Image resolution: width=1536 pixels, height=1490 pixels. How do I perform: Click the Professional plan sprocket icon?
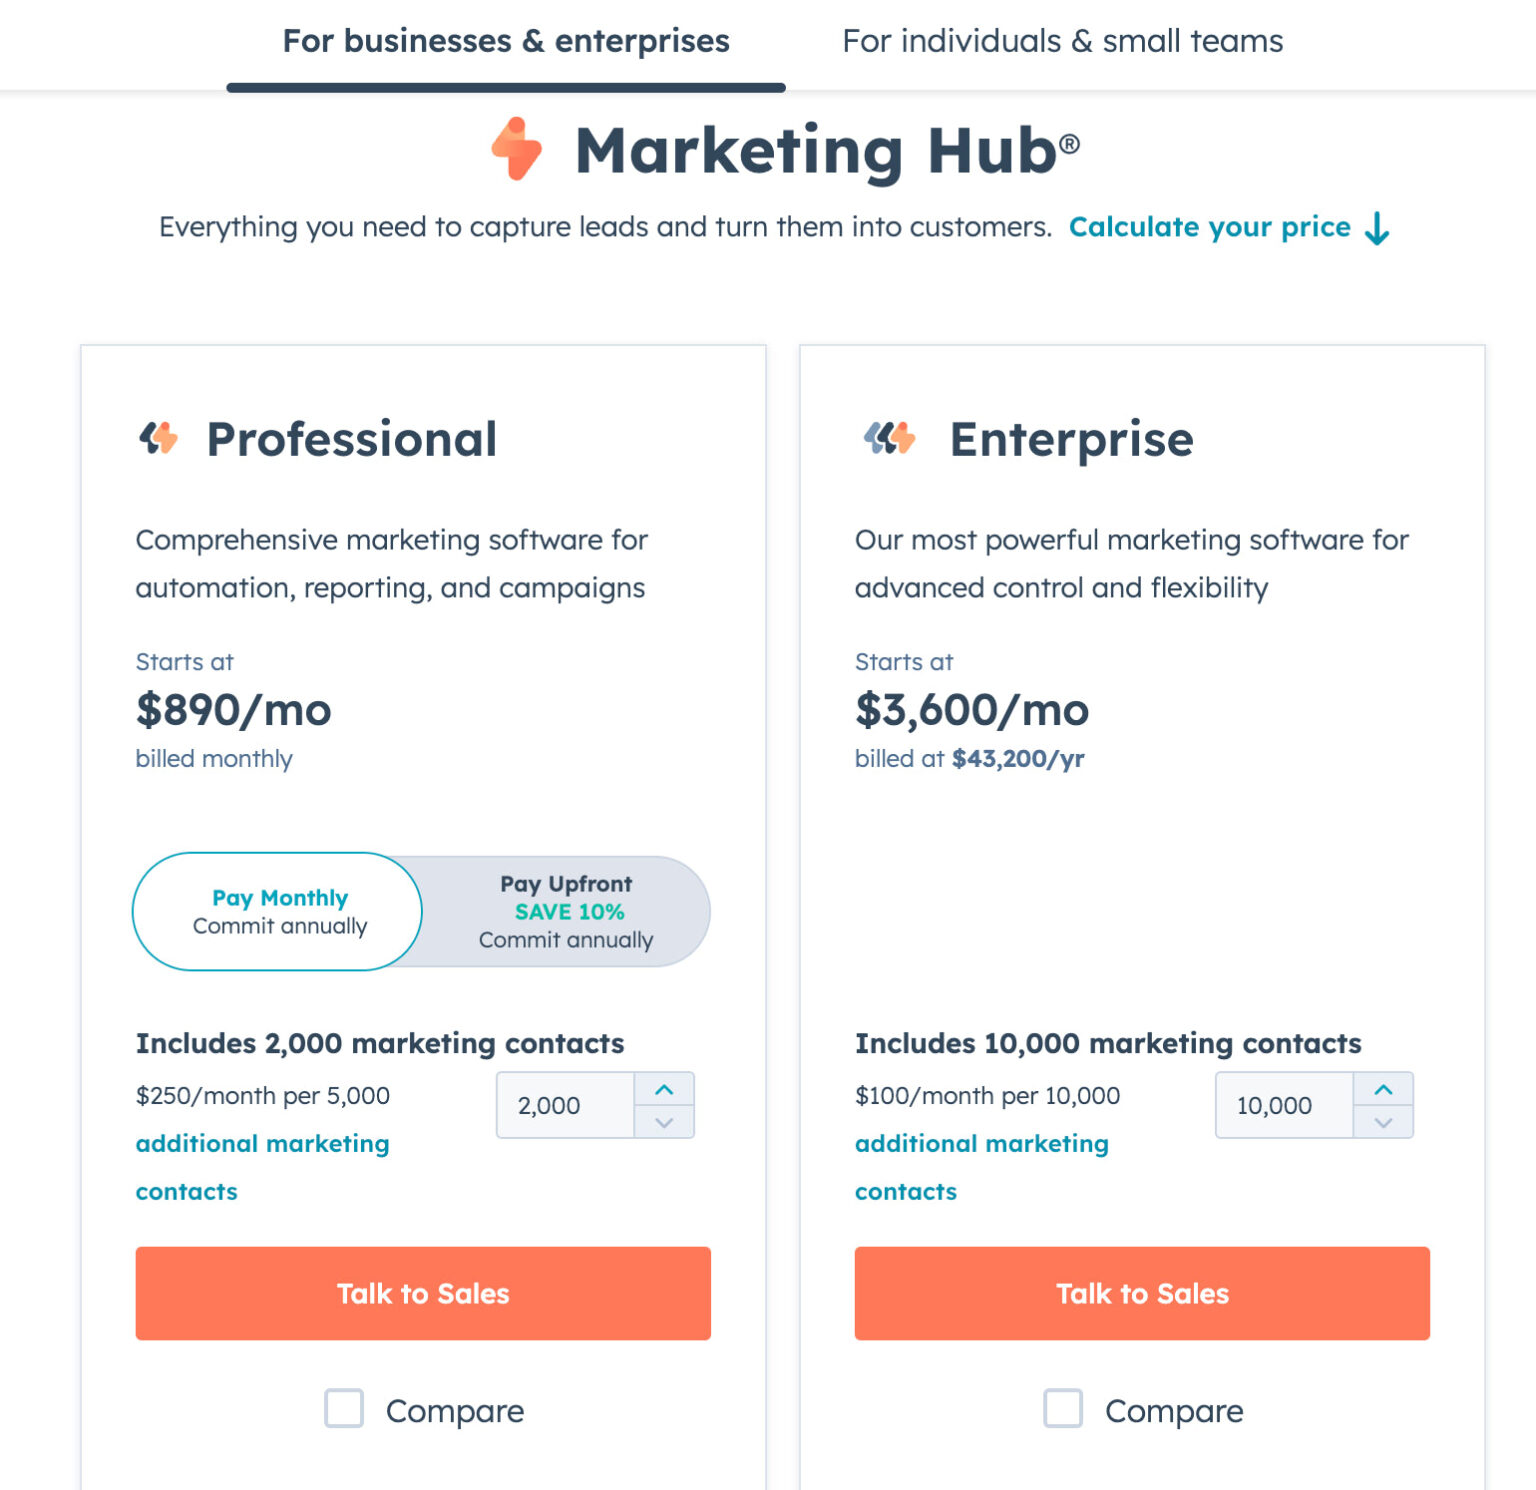click(x=161, y=437)
